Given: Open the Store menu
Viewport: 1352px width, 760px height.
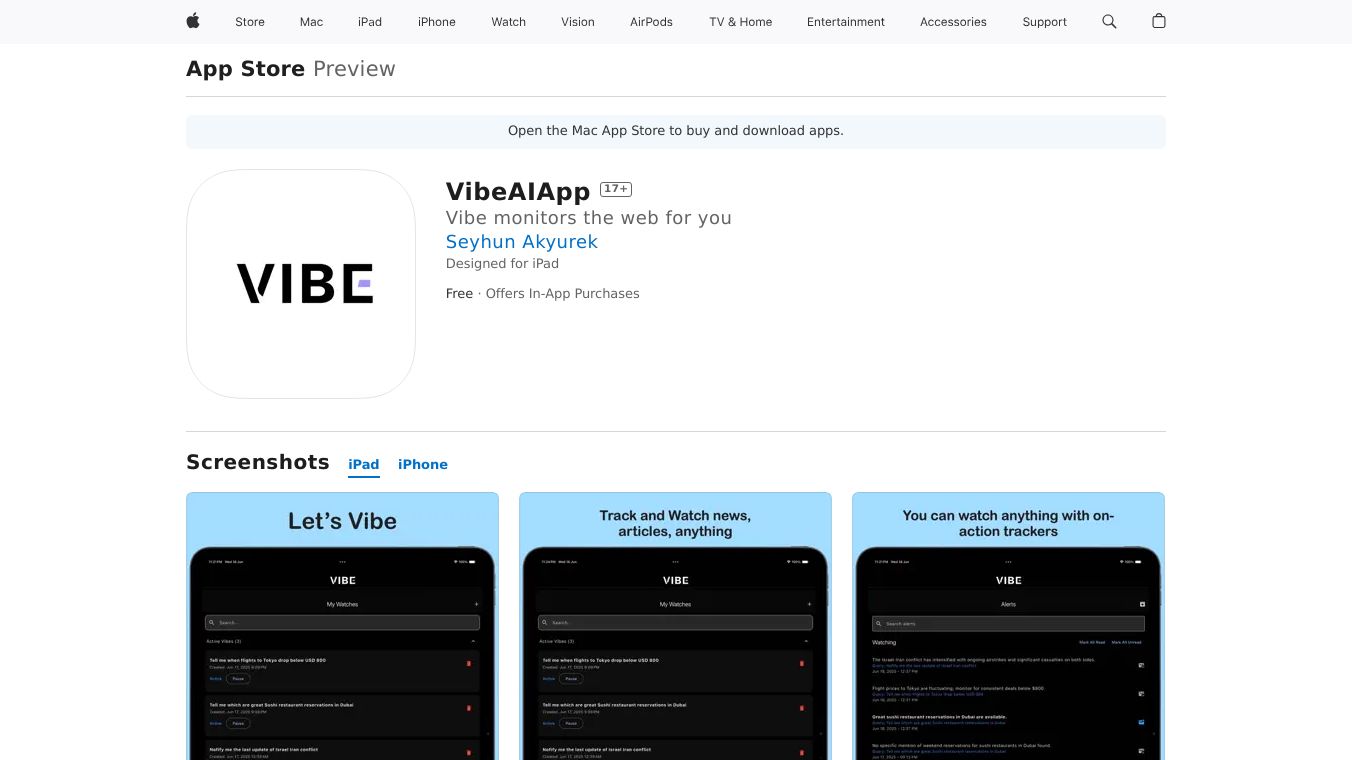Looking at the screenshot, I should pos(250,22).
